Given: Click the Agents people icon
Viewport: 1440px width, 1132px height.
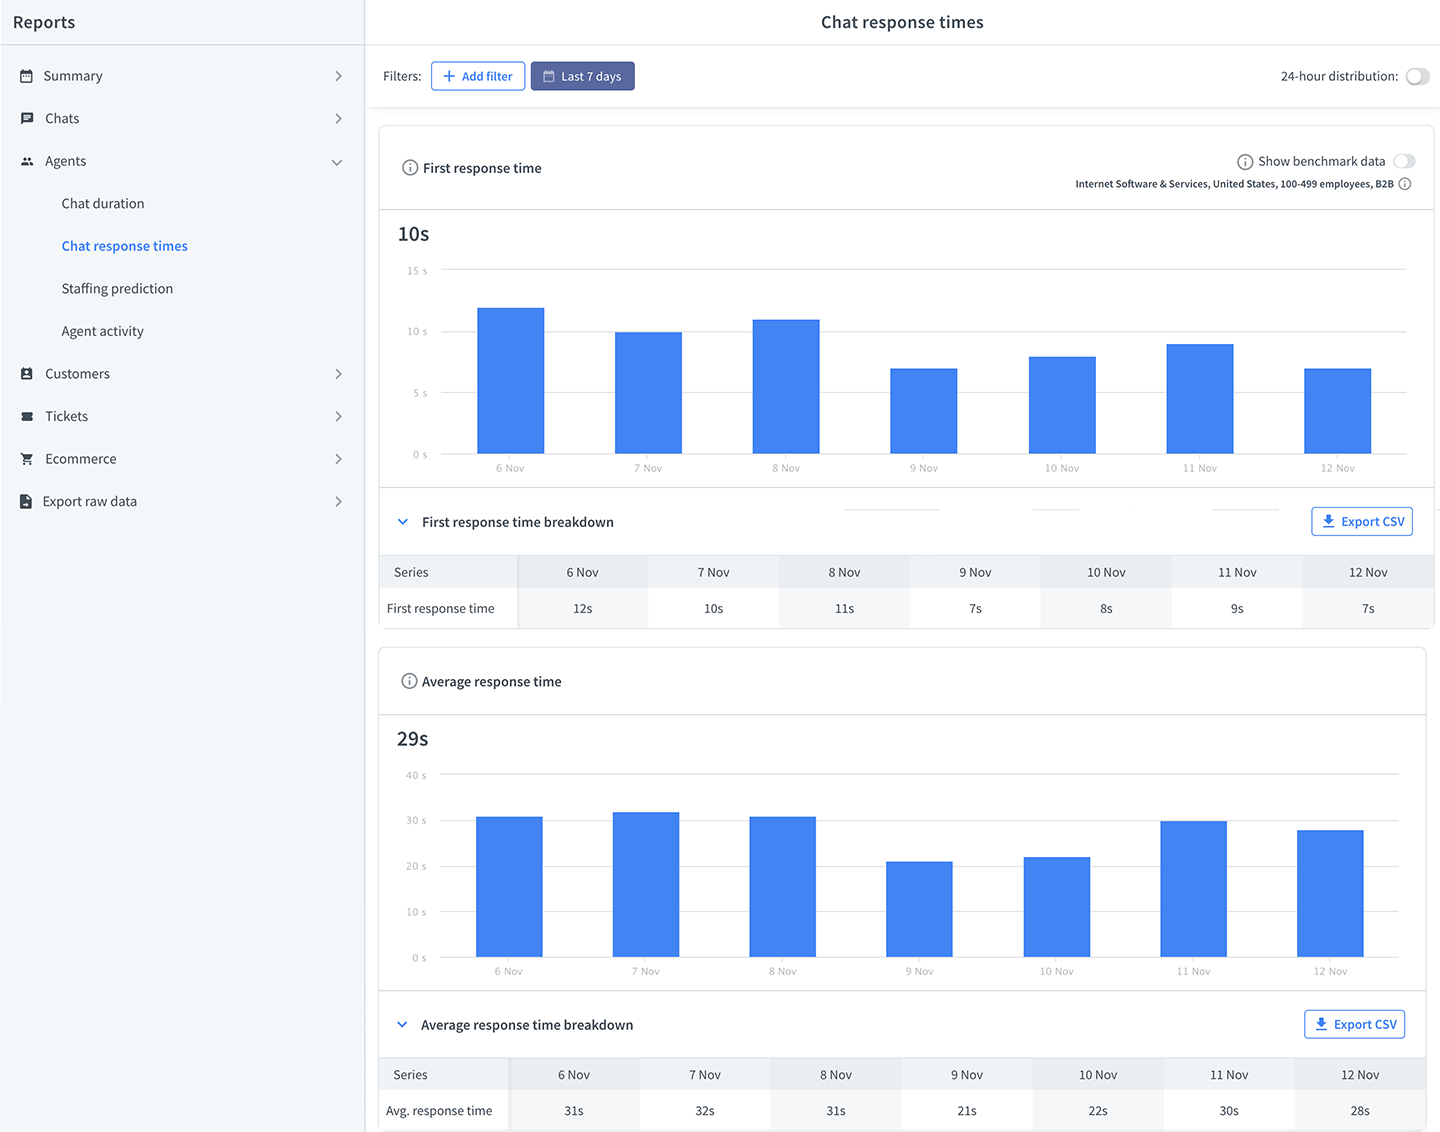Looking at the screenshot, I should (x=27, y=161).
